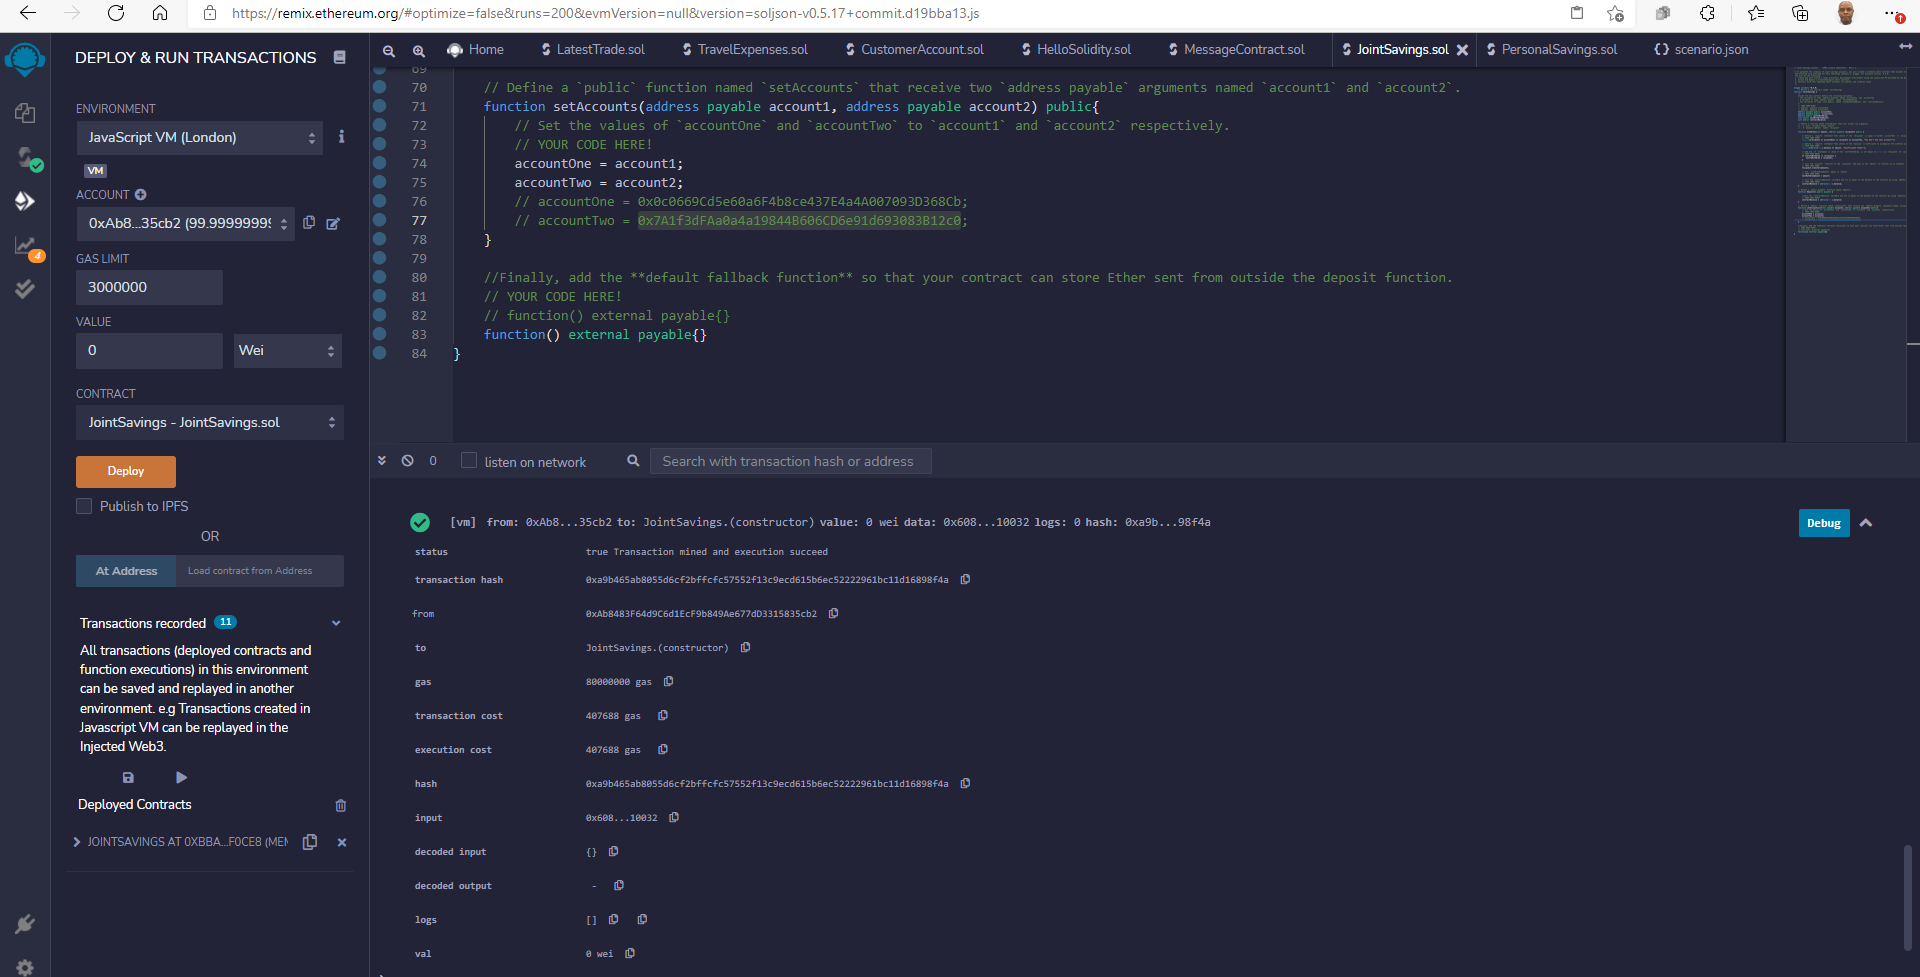The height and width of the screenshot is (977, 1920).
Task: Click the zoom in editor icon
Action: click(x=418, y=50)
